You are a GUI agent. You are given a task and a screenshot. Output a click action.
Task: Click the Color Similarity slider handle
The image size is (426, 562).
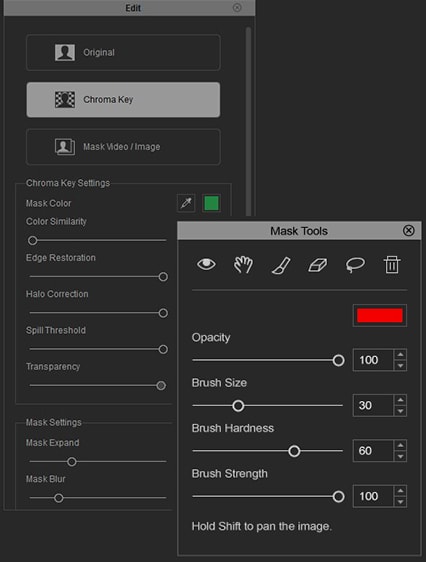[x=33, y=240]
